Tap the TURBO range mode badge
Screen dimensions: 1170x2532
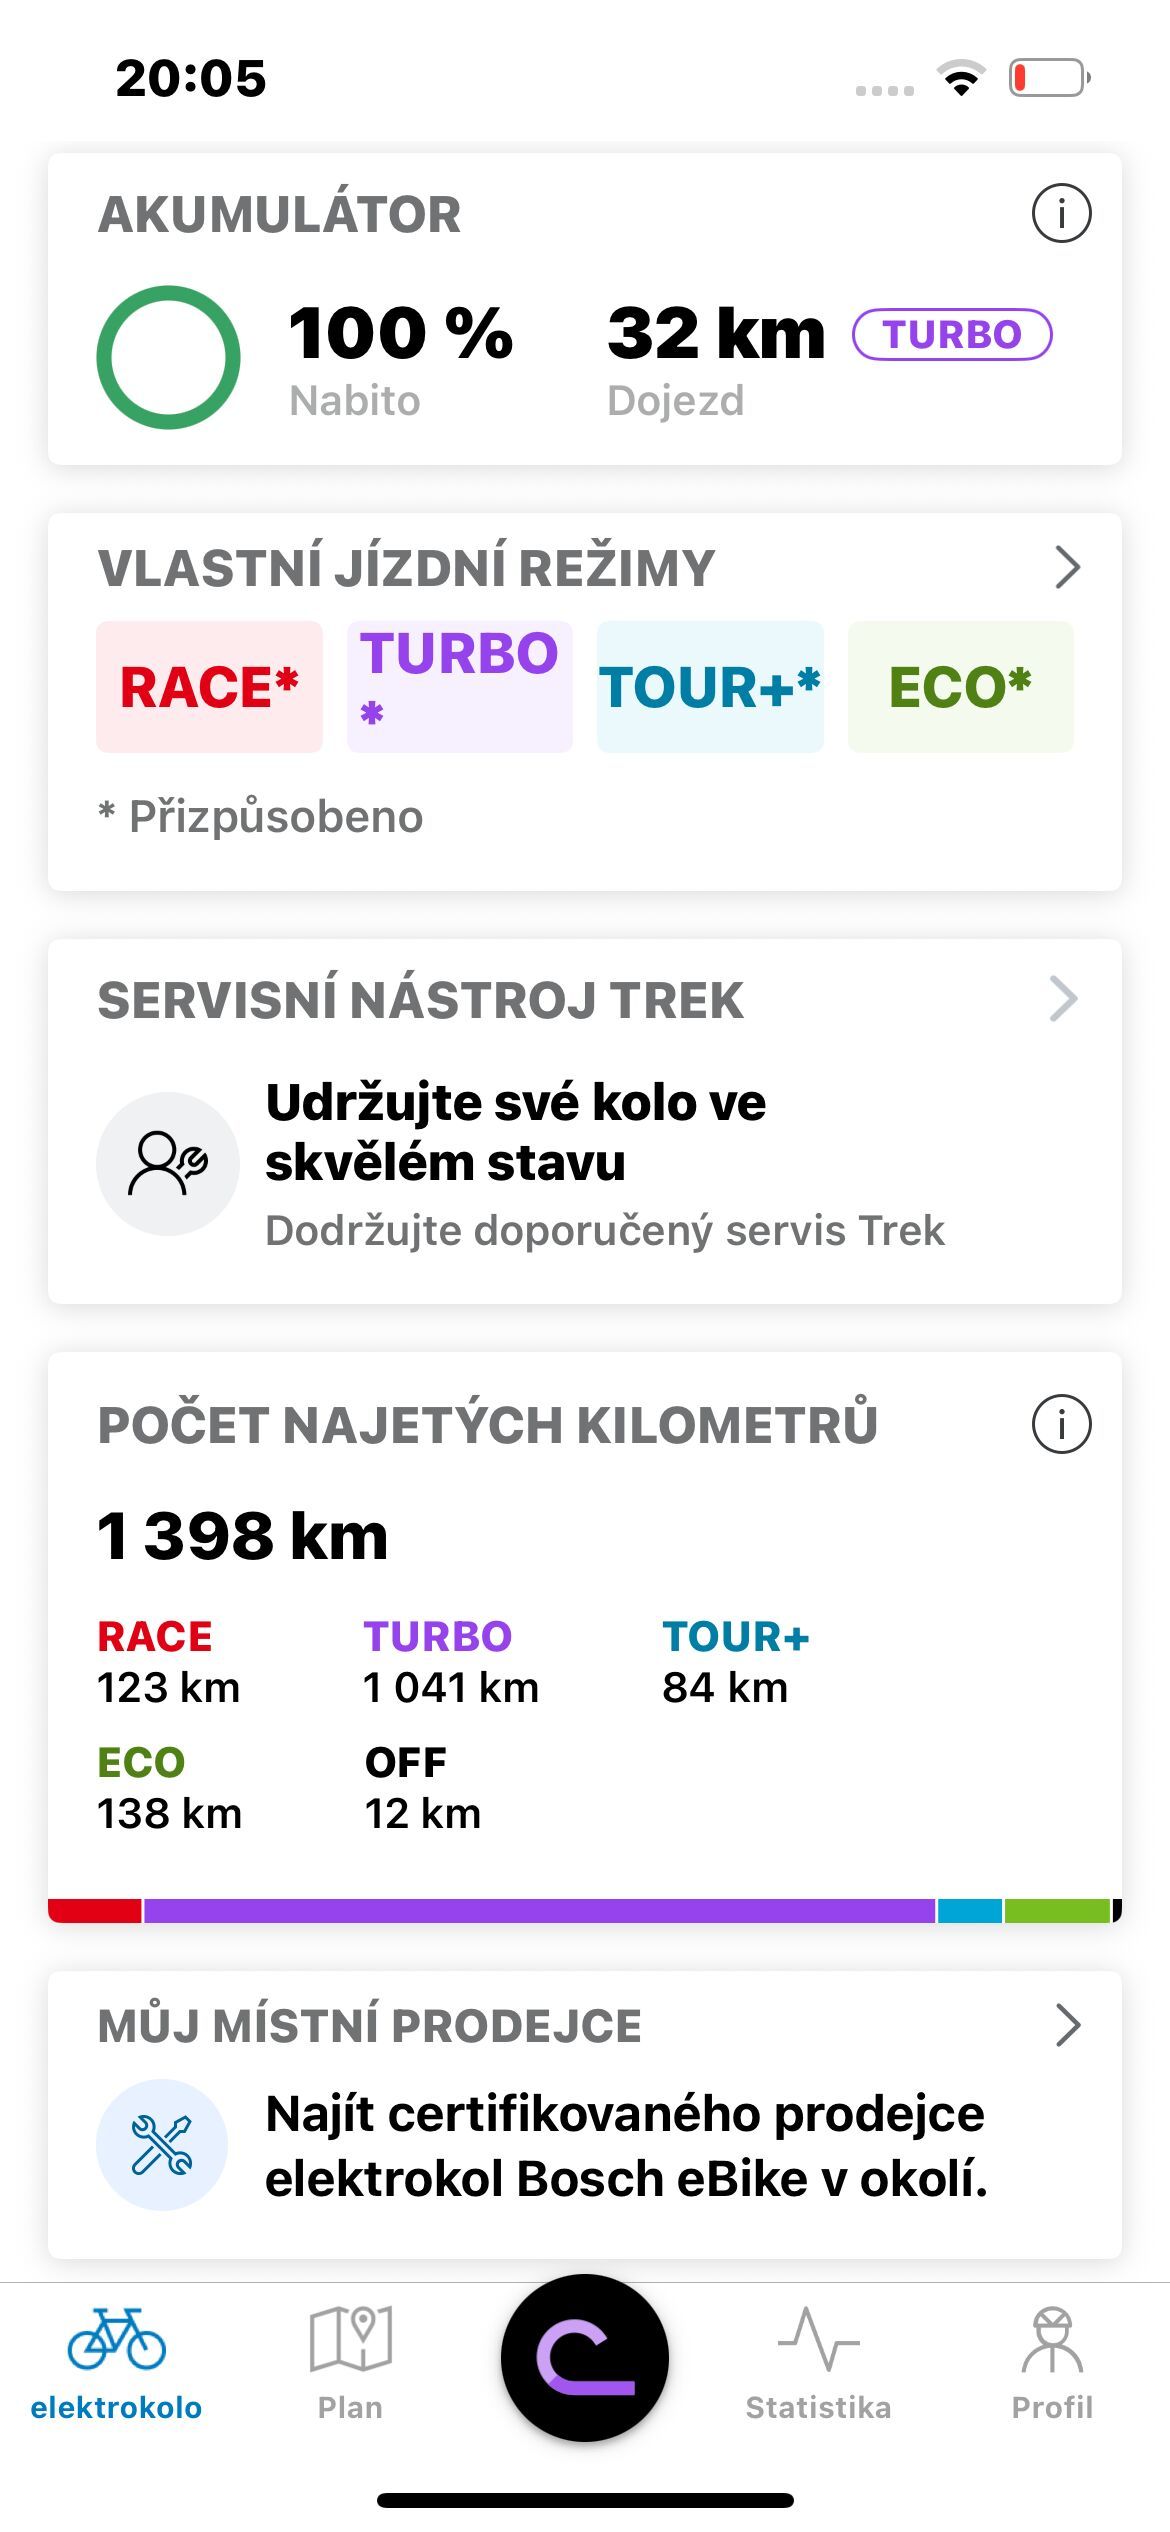(x=952, y=334)
